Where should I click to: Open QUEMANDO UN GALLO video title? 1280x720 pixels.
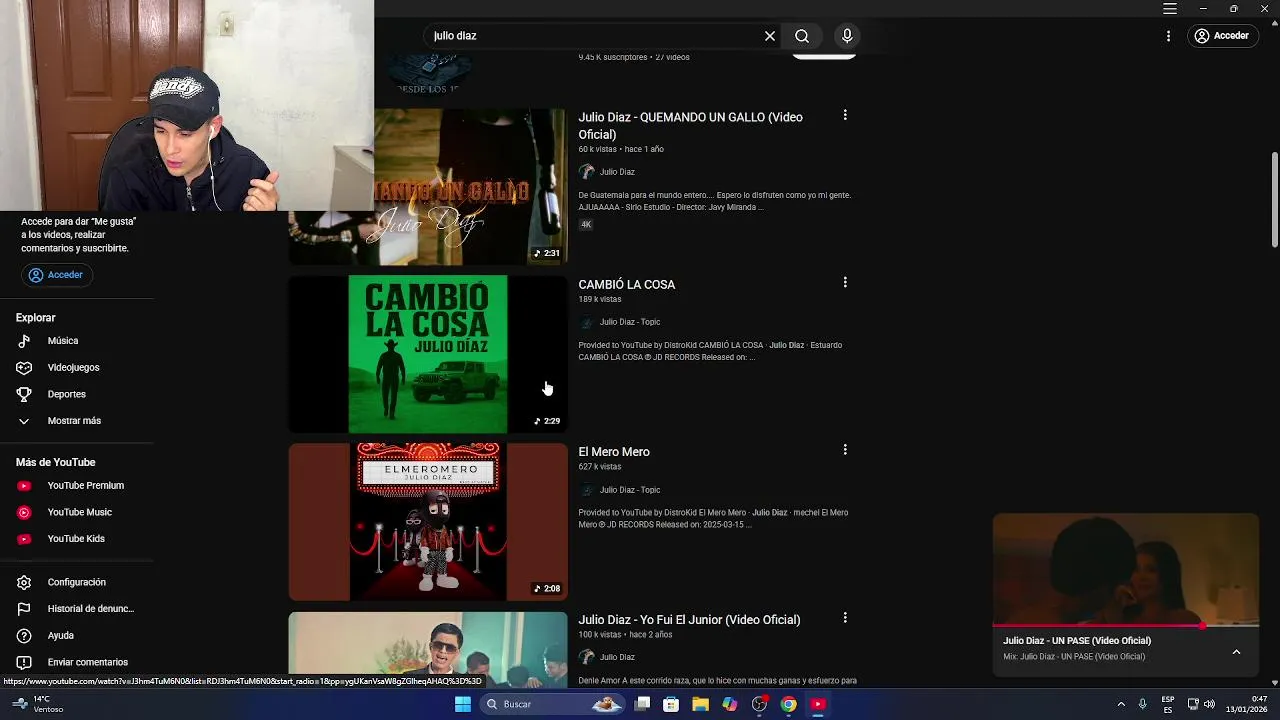[690, 125]
